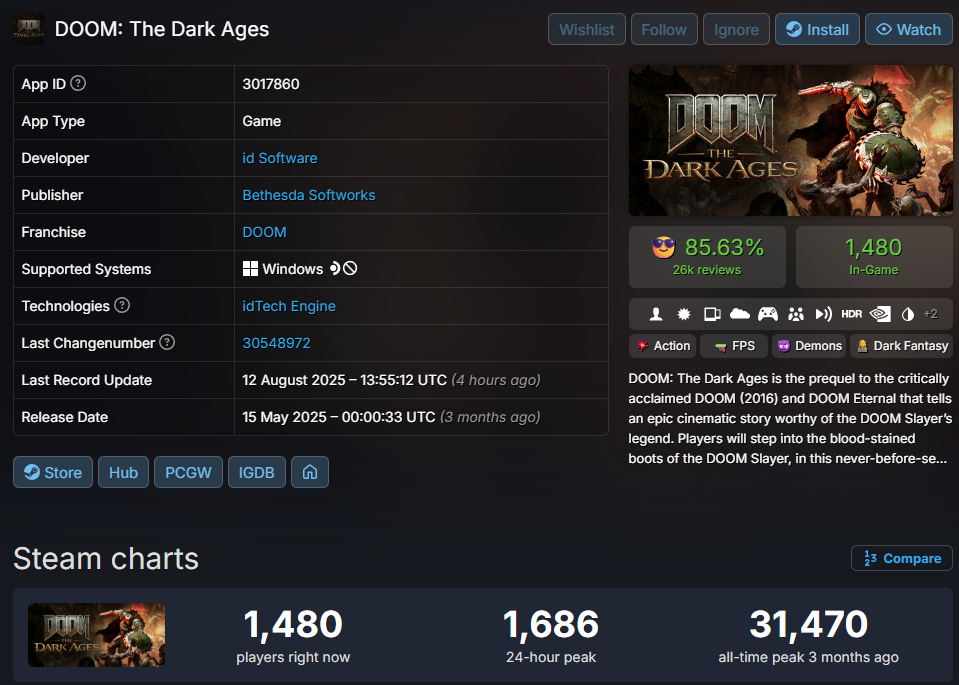959x685 pixels.
Task: Open the Technologies help question-mark icon
Action: (x=122, y=305)
